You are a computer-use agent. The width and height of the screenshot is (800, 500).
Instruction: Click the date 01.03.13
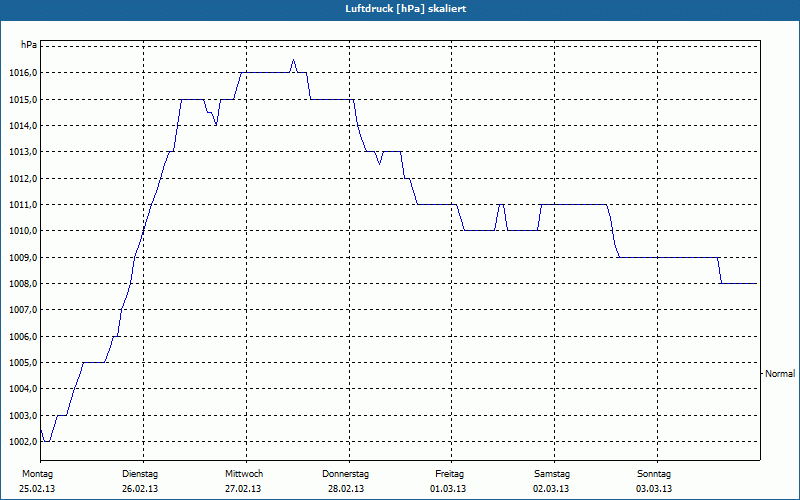tap(448, 489)
